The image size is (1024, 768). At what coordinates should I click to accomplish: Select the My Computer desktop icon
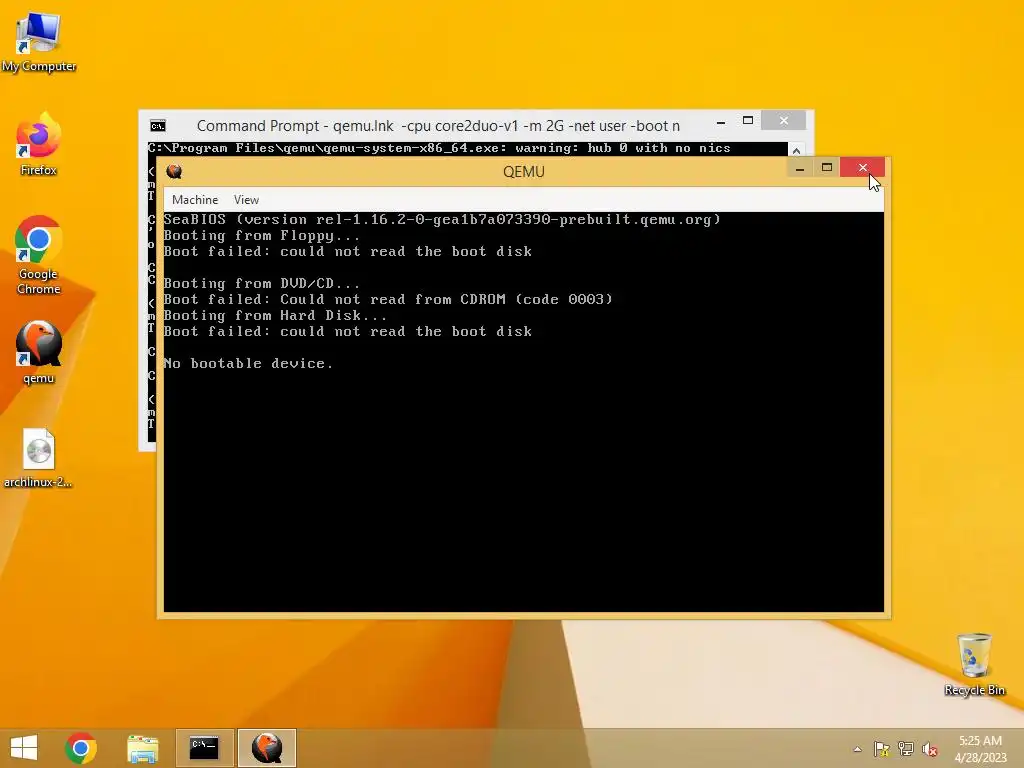click(x=39, y=42)
